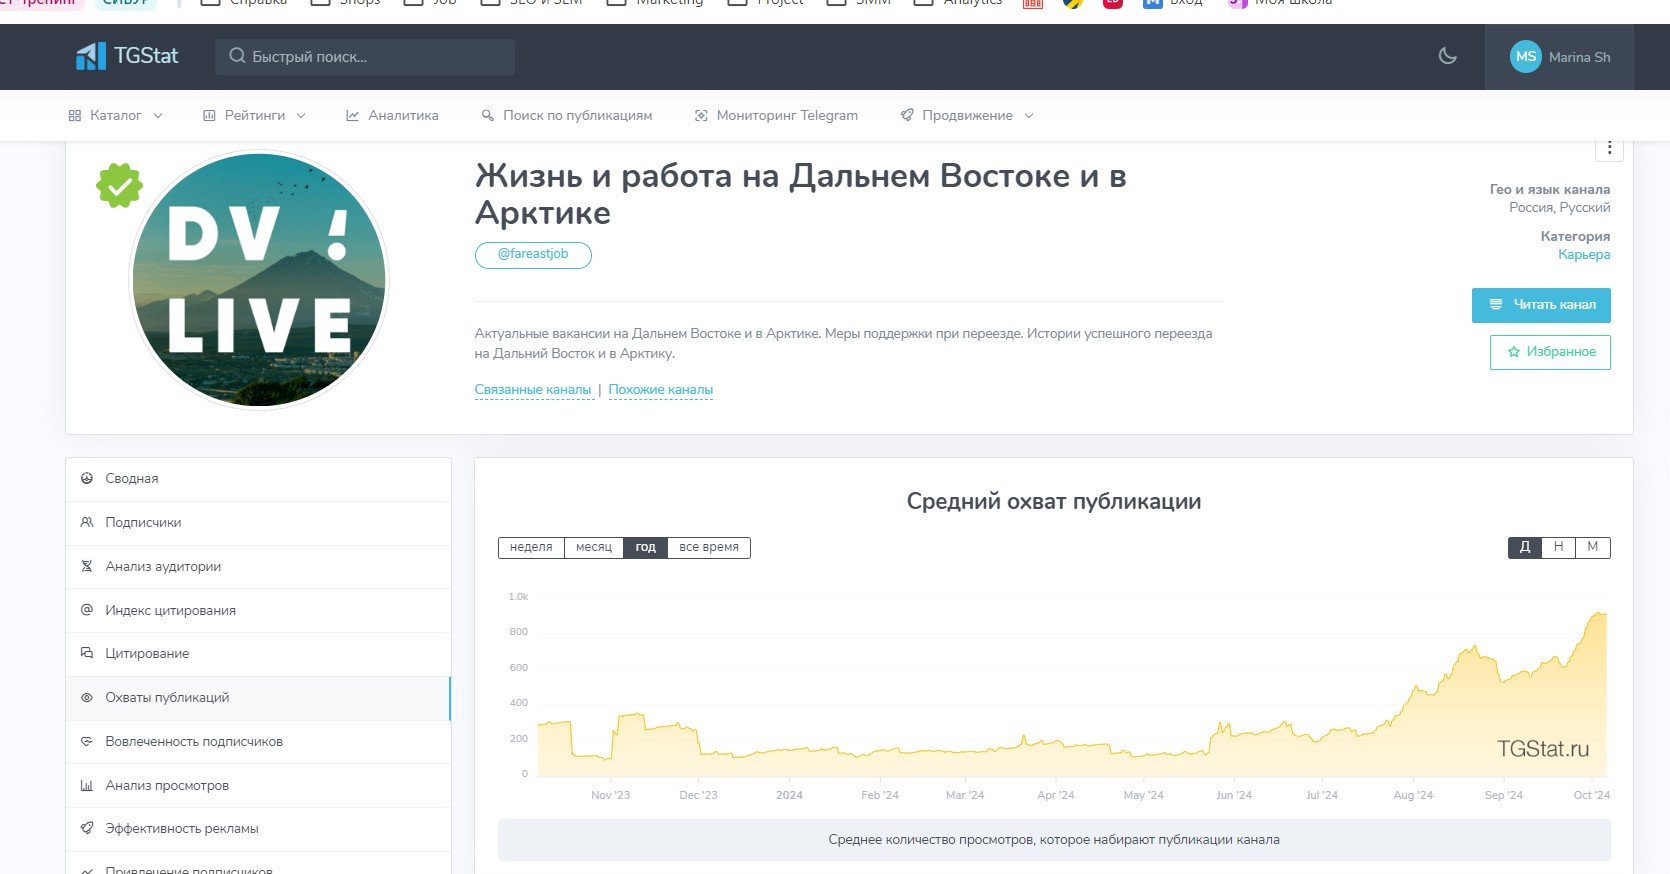
Task: Expand the Рейтинги dropdown menu
Action: (x=254, y=116)
